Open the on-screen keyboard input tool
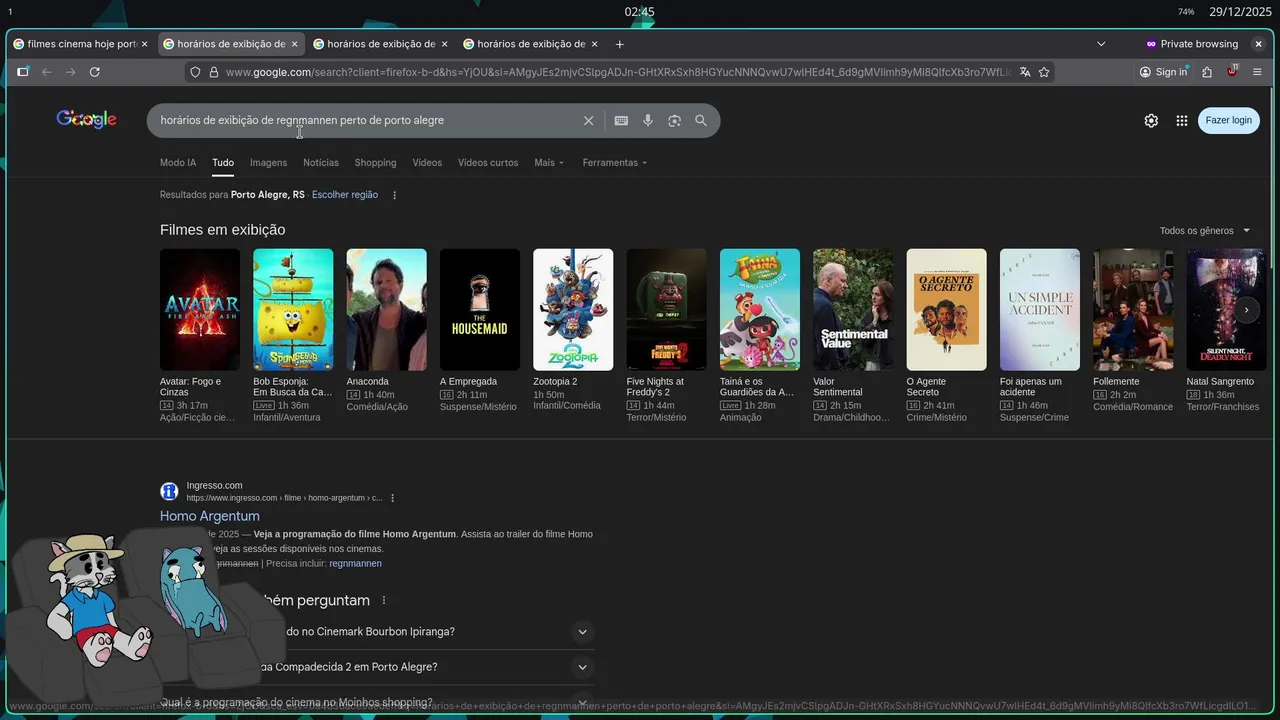Screen dimensions: 1280x720 [621, 120]
